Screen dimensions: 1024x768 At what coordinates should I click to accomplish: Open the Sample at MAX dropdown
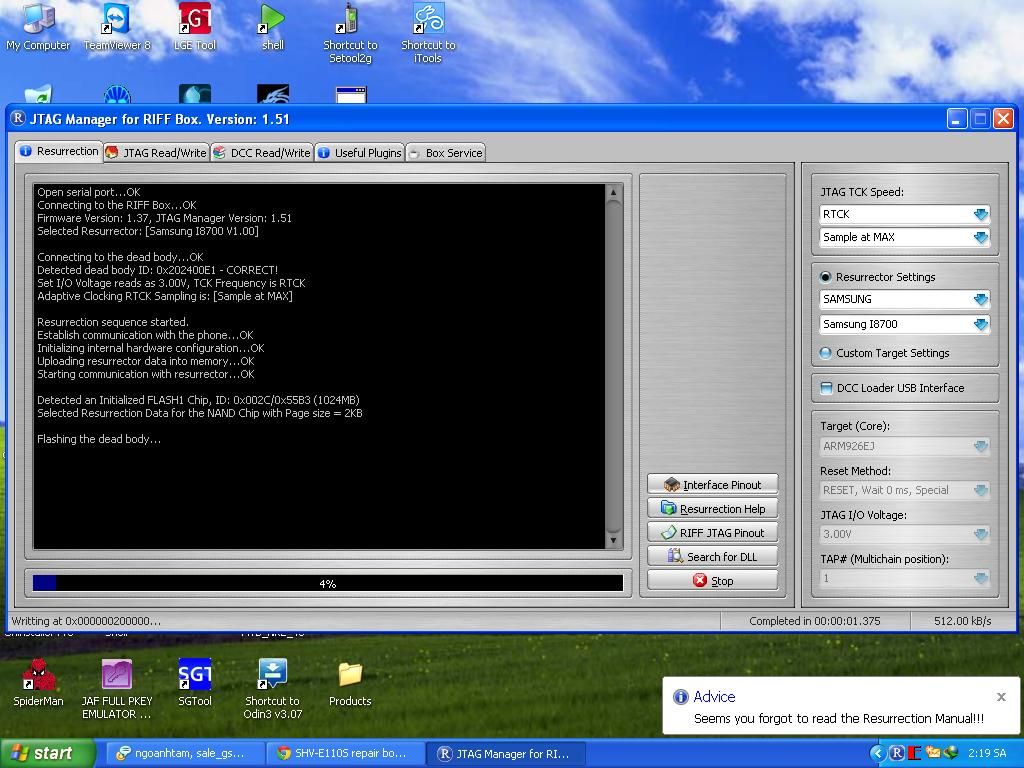904,237
